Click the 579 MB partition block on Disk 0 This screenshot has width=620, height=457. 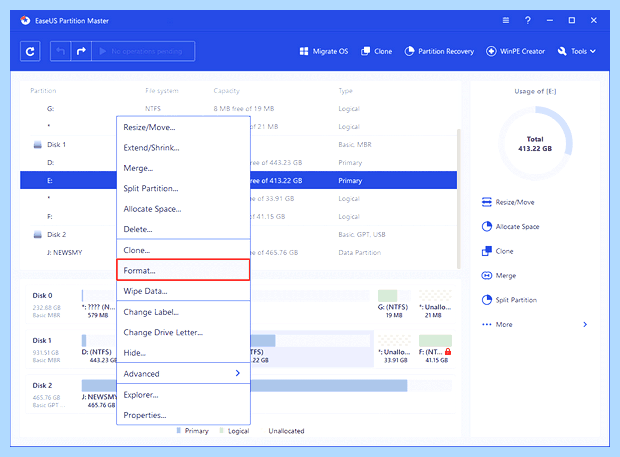(98, 304)
